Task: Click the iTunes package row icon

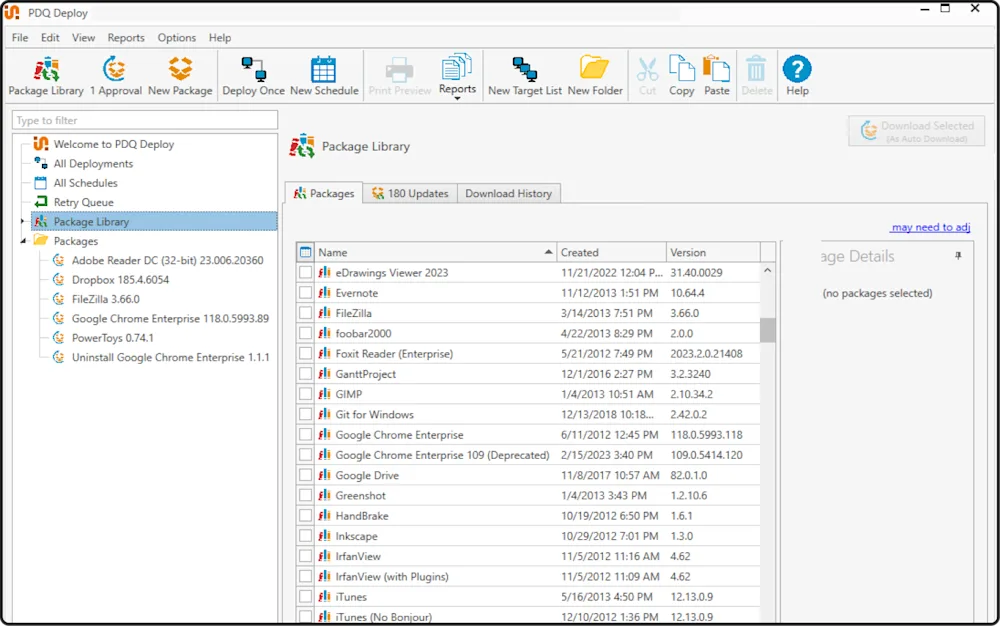Action: 325,597
